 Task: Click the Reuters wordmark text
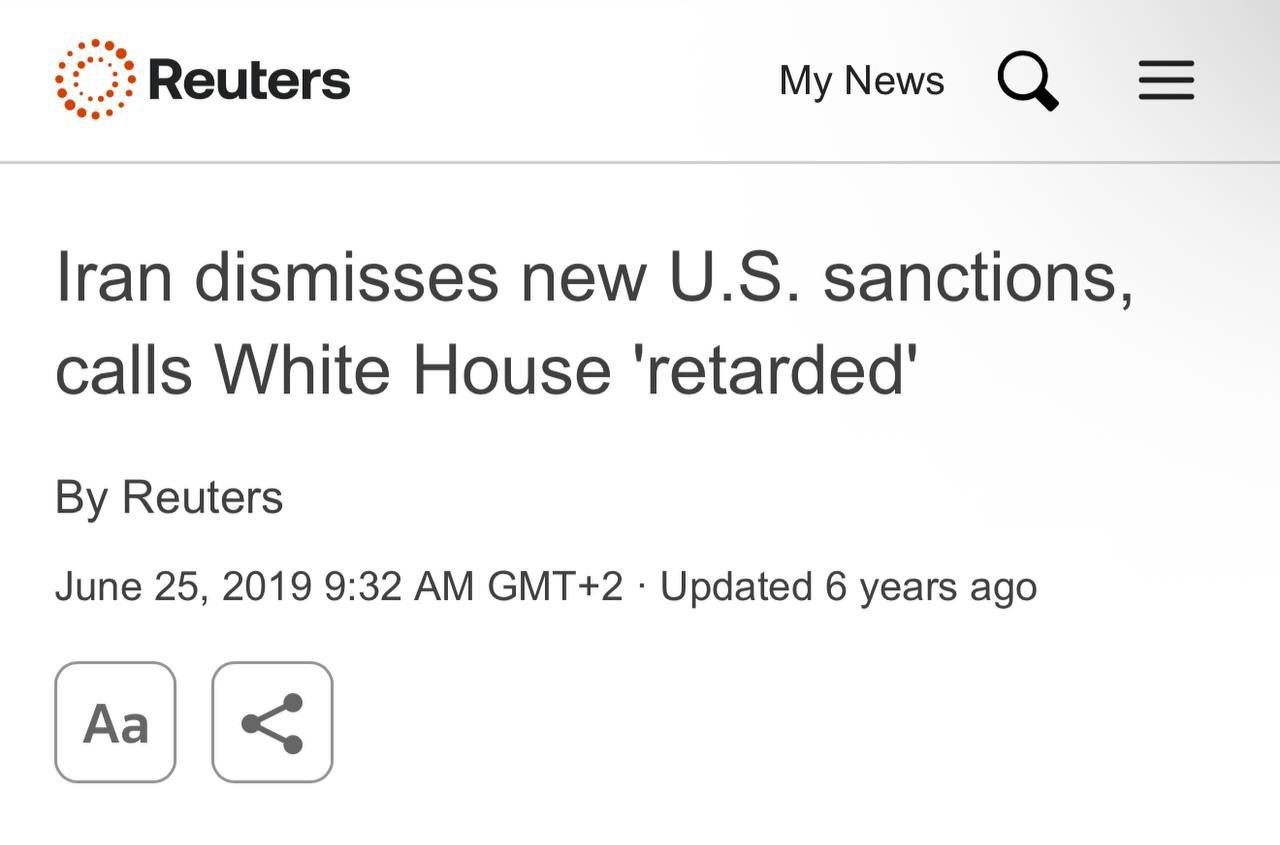click(x=249, y=80)
